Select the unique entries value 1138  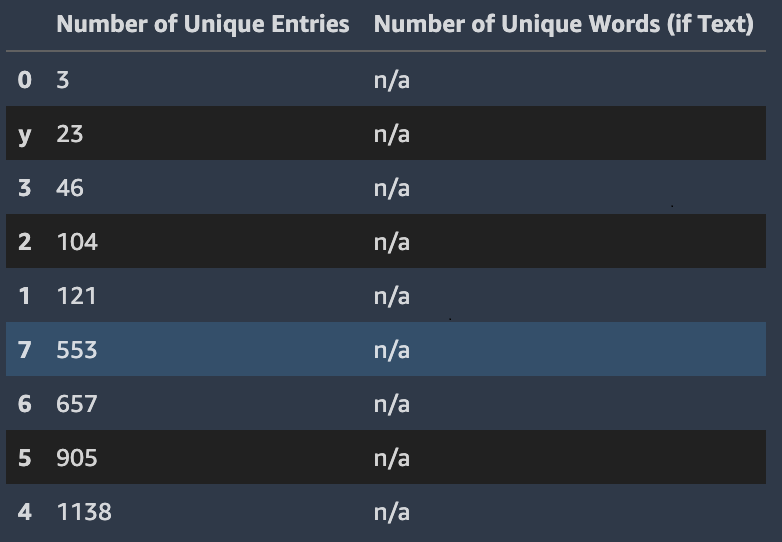tap(84, 512)
